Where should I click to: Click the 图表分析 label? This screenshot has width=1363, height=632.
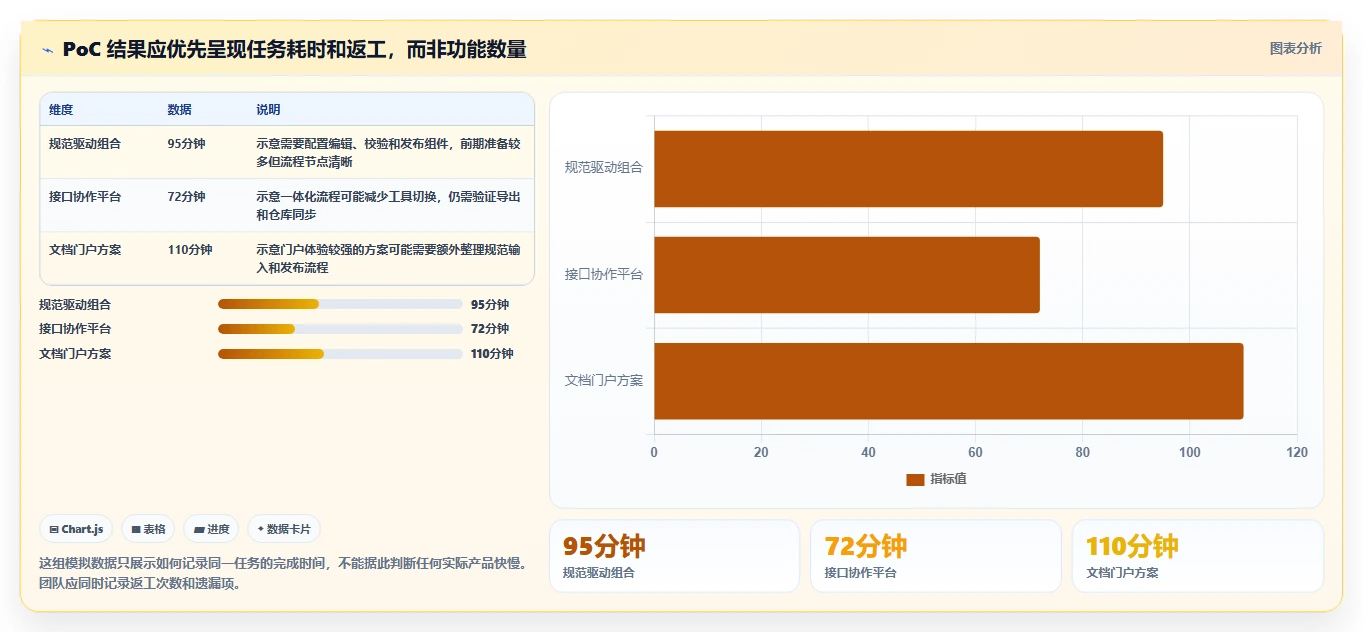click(1295, 49)
